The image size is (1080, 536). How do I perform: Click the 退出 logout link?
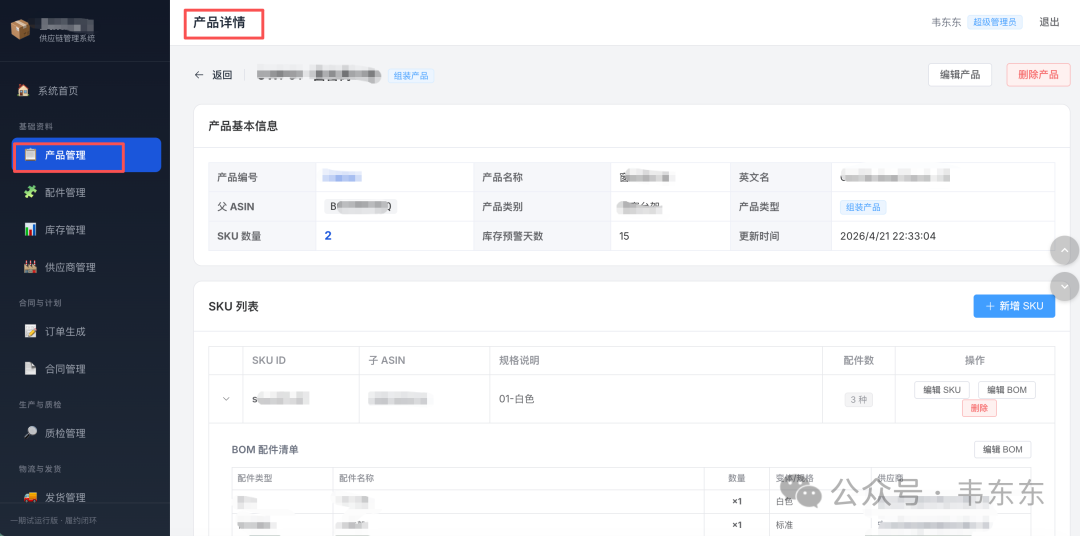point(1049,22)
